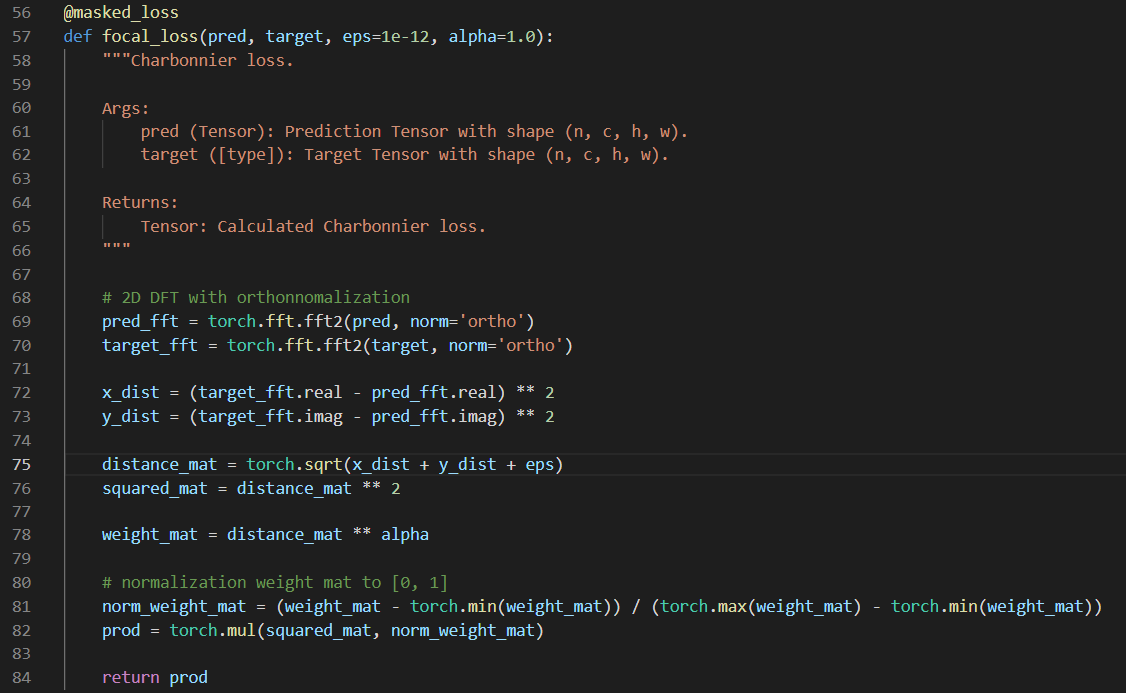This screenshot has width=1126, height=693.
Task: Click the target_fft variable on line 70
Action: click(x=149, y=345)
